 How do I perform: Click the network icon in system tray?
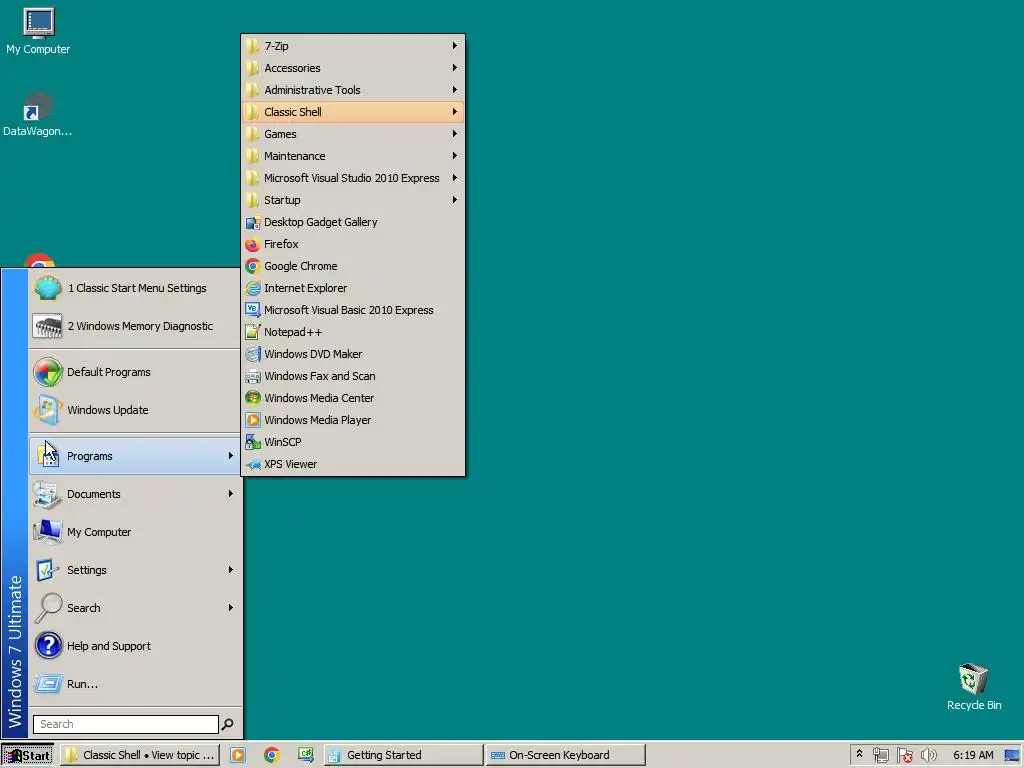(880, 756)
